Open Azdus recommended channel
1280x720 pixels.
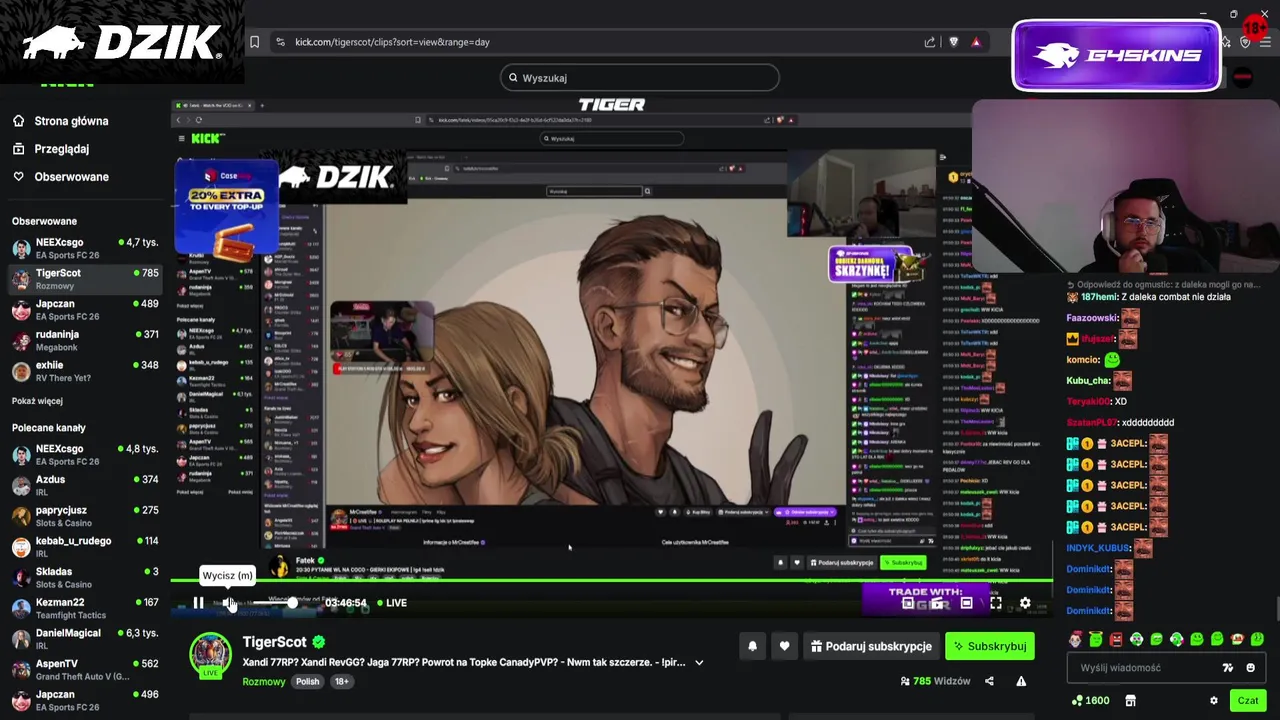click(84, 485)
